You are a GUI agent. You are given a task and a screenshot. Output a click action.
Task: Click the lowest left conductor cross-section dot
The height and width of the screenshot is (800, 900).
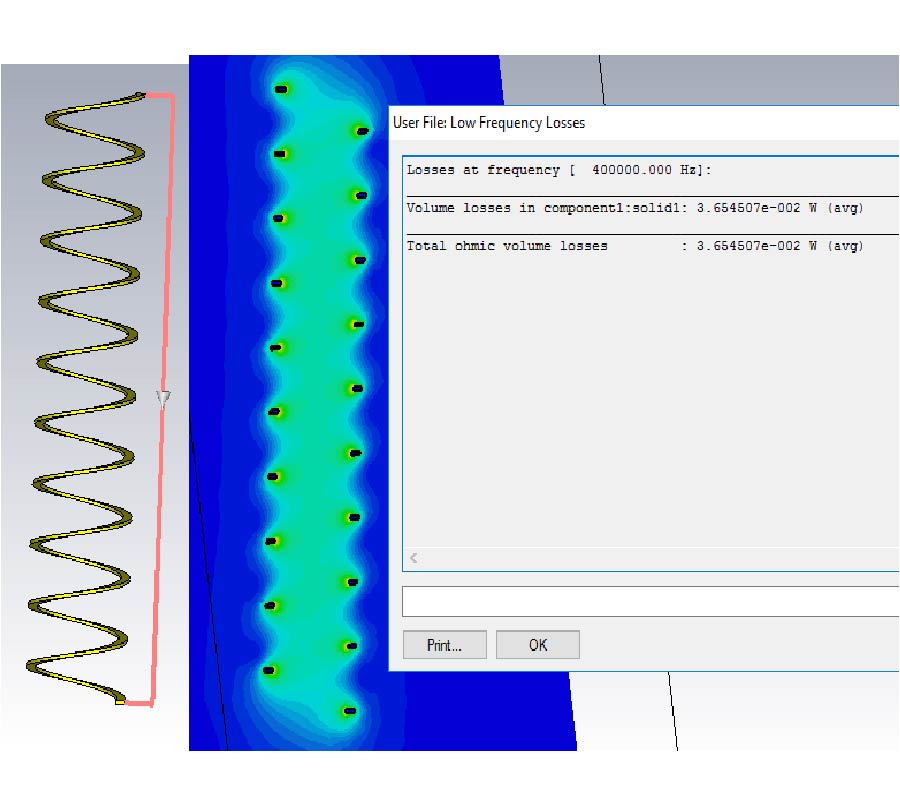268,670
